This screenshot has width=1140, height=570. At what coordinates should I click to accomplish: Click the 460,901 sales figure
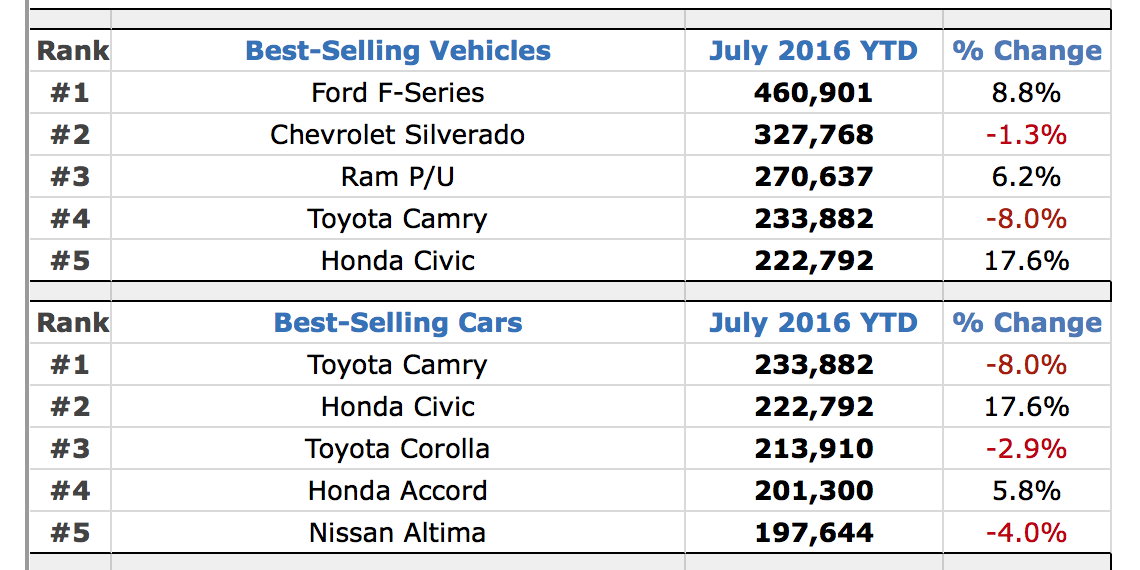813,93
